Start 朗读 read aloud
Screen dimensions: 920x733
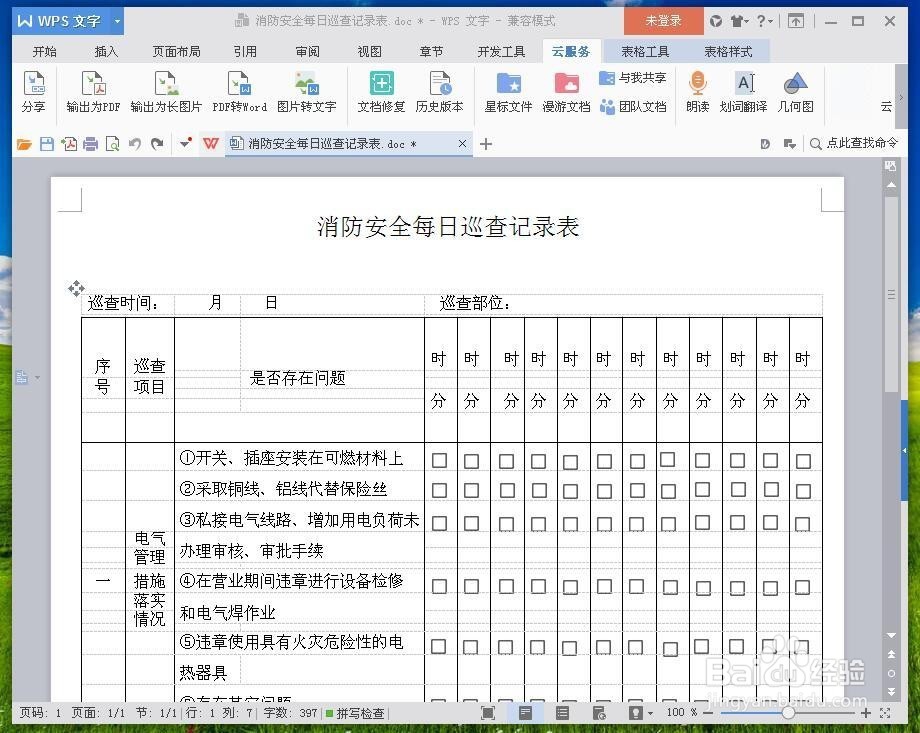click(x=698, y=91)
